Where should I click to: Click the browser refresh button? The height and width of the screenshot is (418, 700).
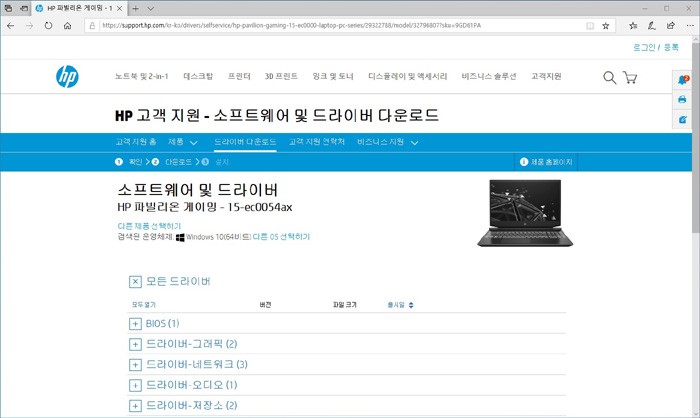pos(48,26)
